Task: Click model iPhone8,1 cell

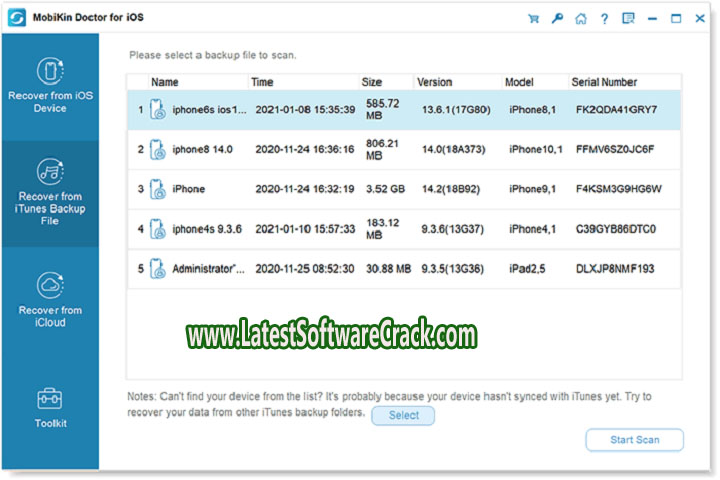Action: click(x=533, y=110)
